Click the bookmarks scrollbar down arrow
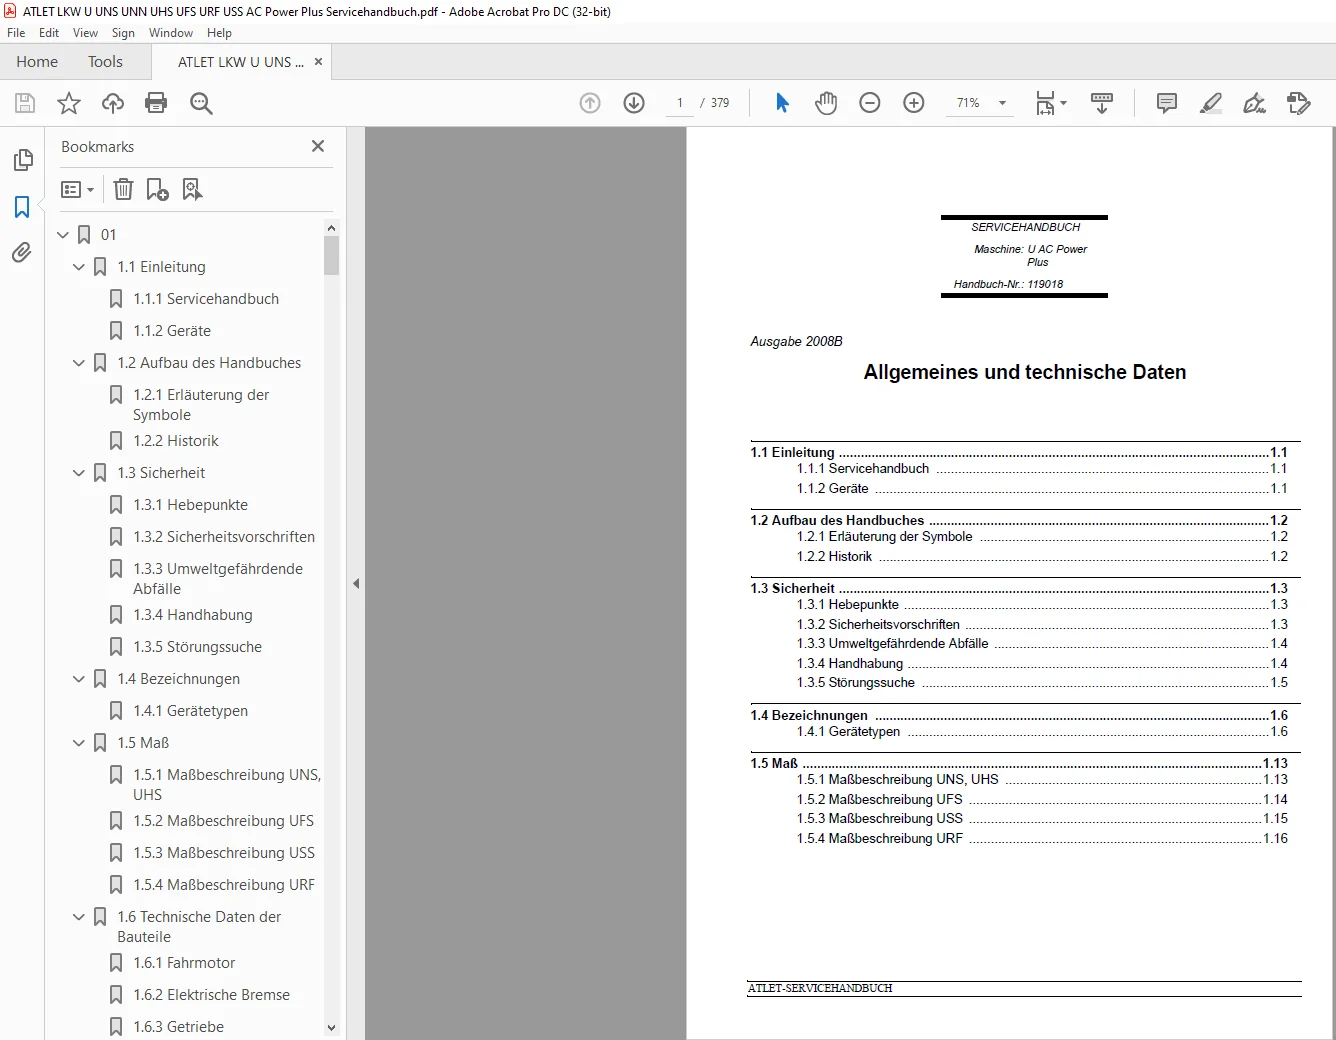The width and height of the screenshot is (1336, 1040). (x=331, y=1028)
